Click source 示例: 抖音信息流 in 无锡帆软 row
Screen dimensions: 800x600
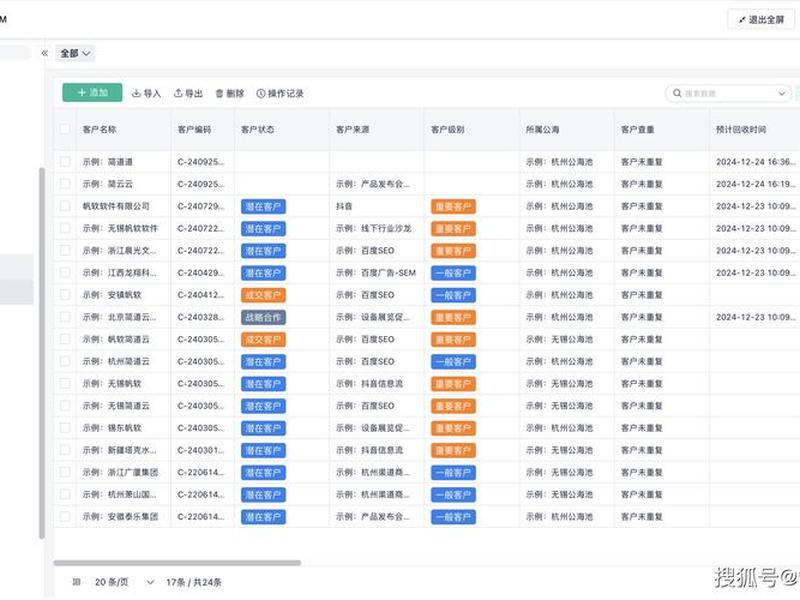point(369,384)
